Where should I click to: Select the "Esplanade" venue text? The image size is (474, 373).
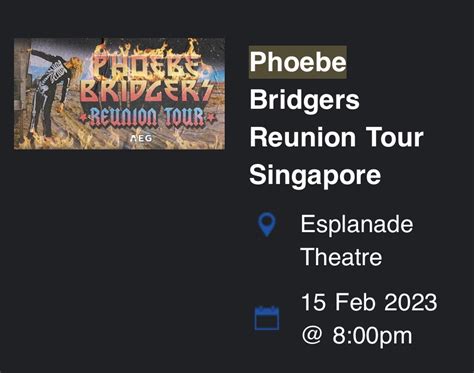357,224
